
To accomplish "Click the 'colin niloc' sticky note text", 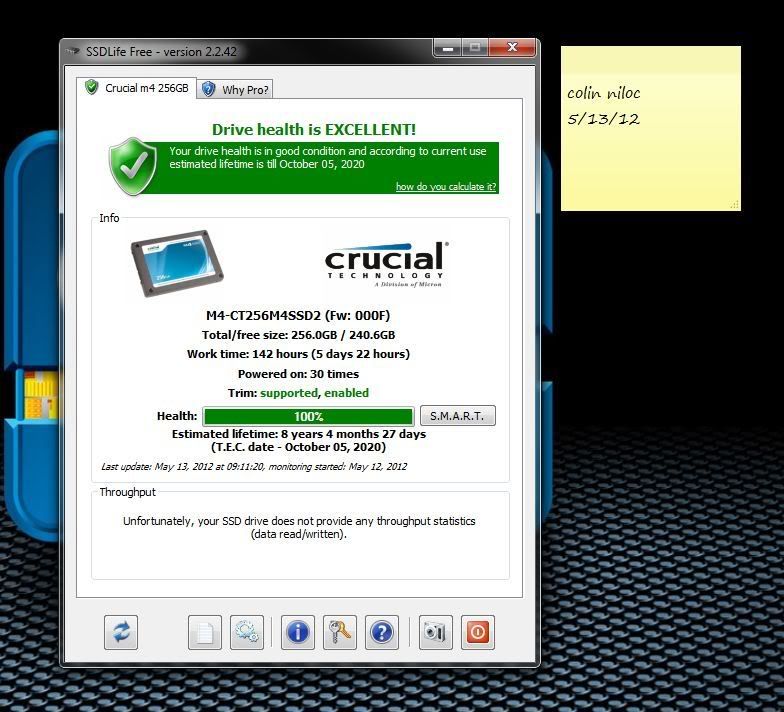I will 604,93.
